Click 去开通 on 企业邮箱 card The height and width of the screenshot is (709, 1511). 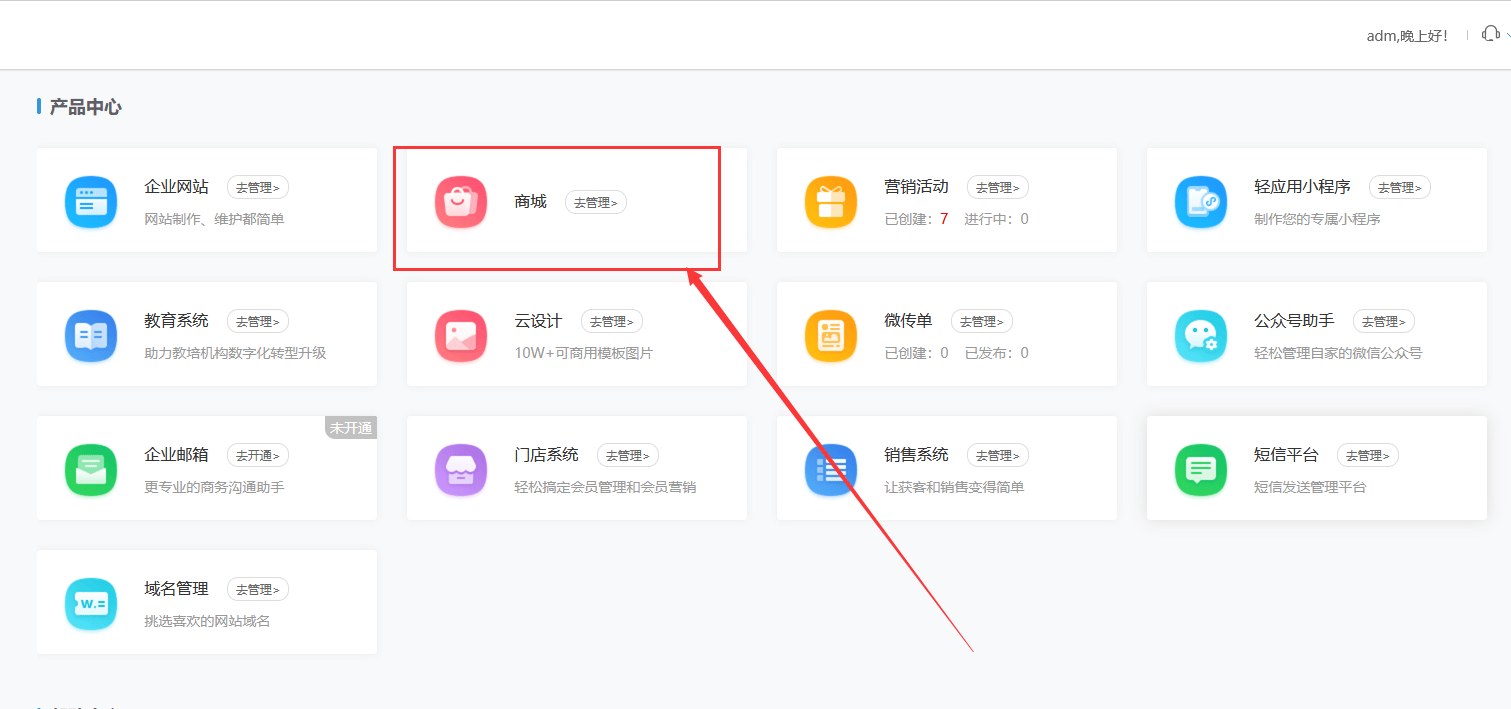point(257,455)
